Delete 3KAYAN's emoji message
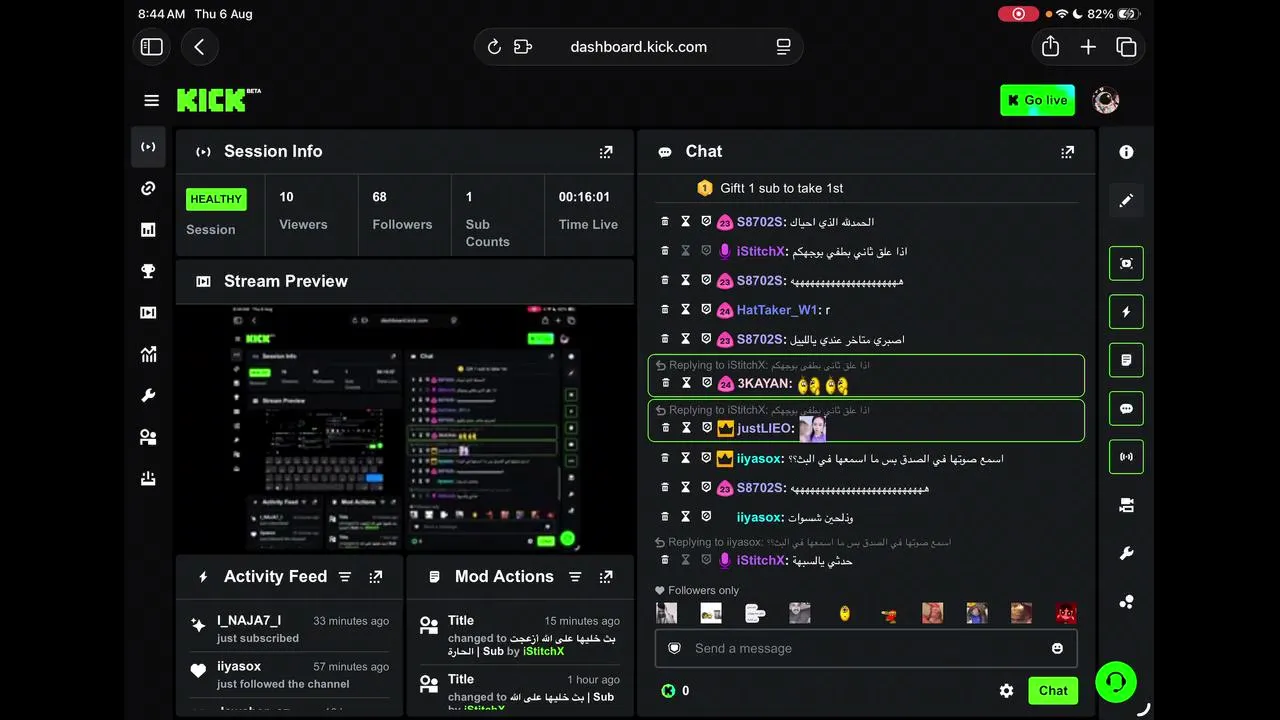 (x=665, y=383)
